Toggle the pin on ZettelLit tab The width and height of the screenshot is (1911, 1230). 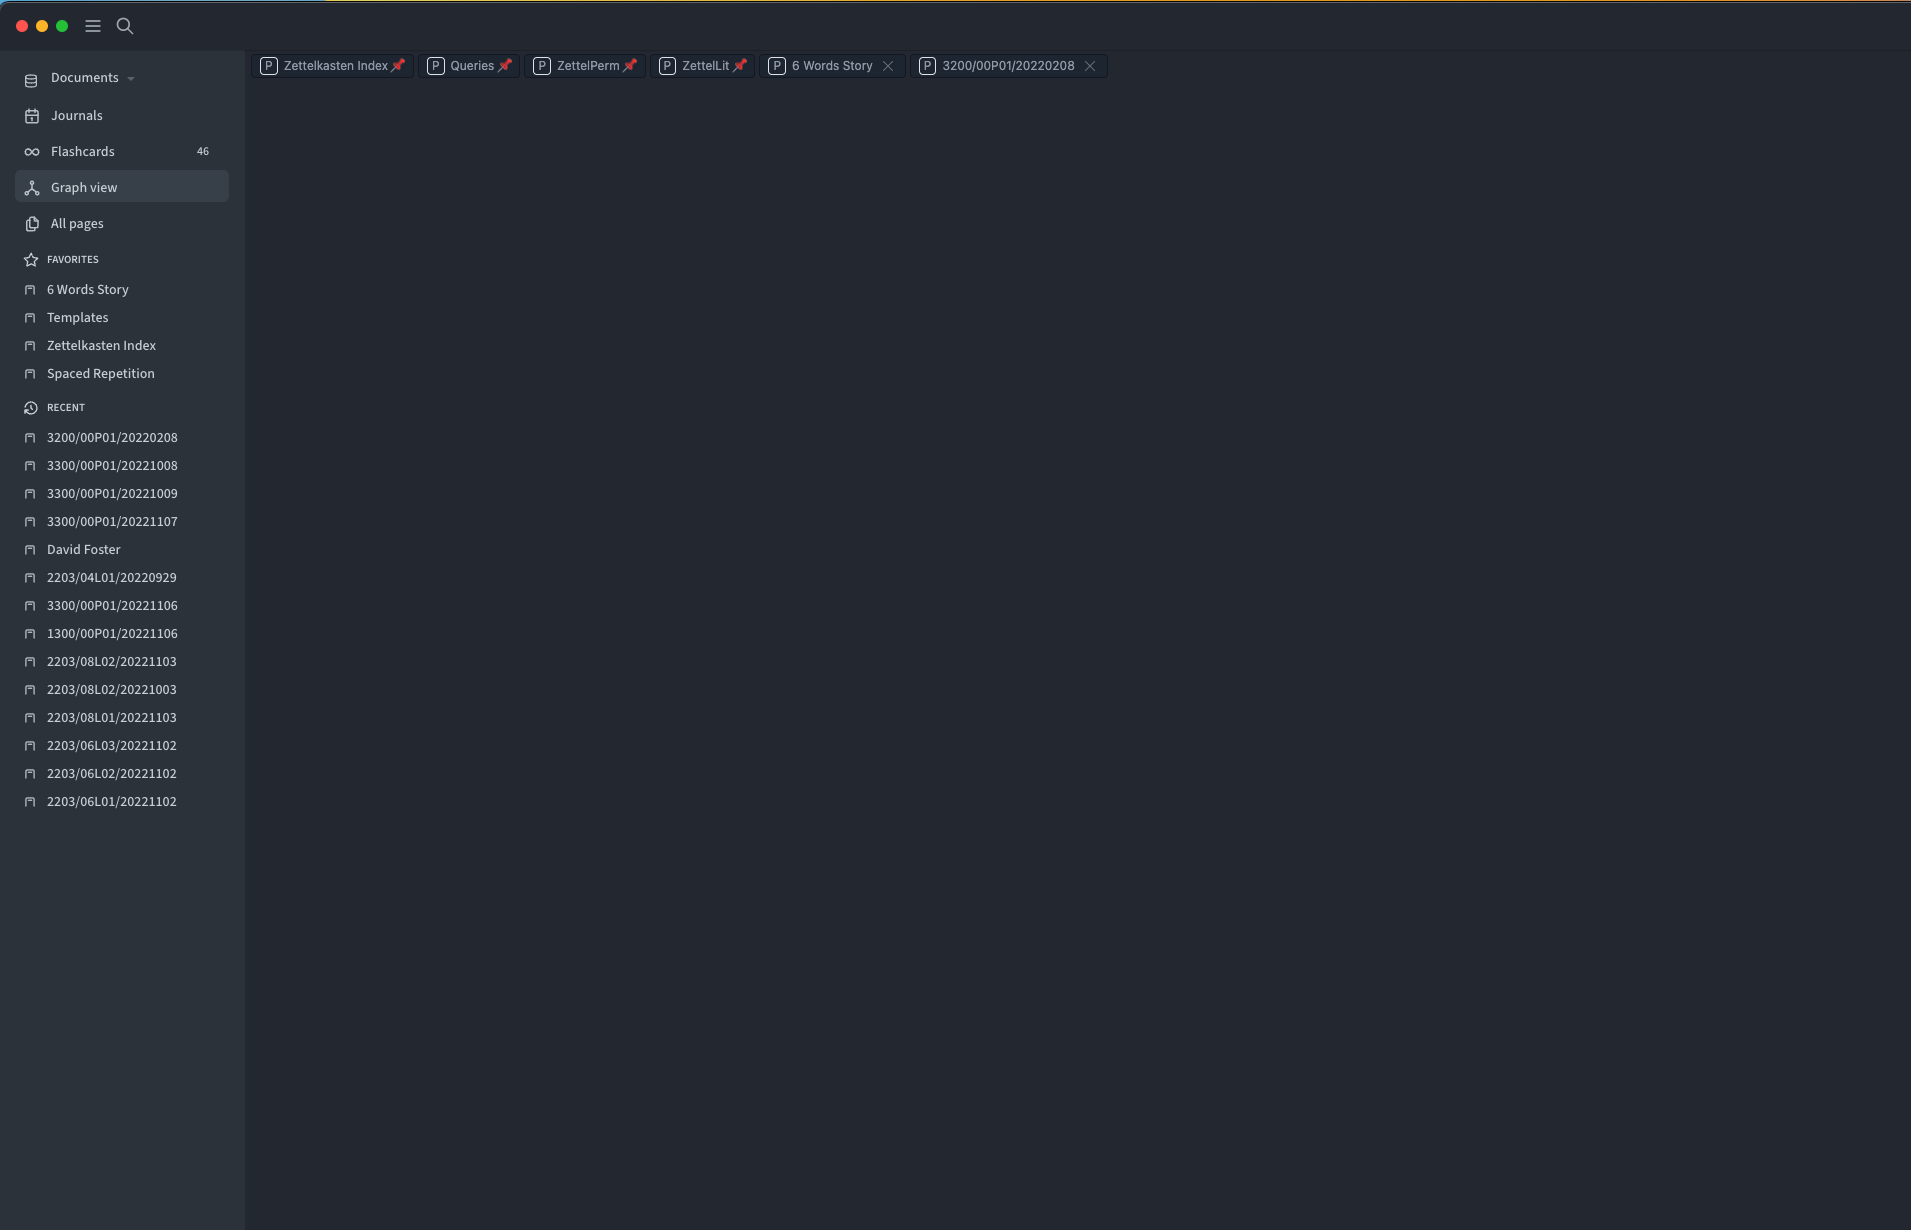point(740,66)
